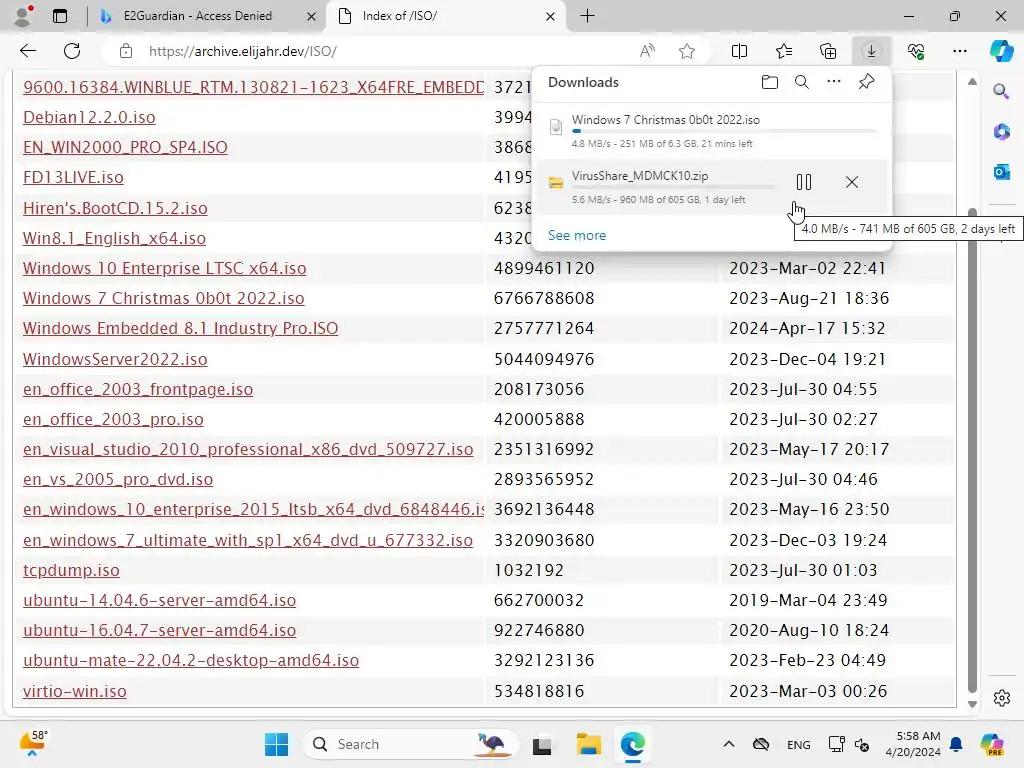Search downloads with the magnifier icon

click(801, 82)
